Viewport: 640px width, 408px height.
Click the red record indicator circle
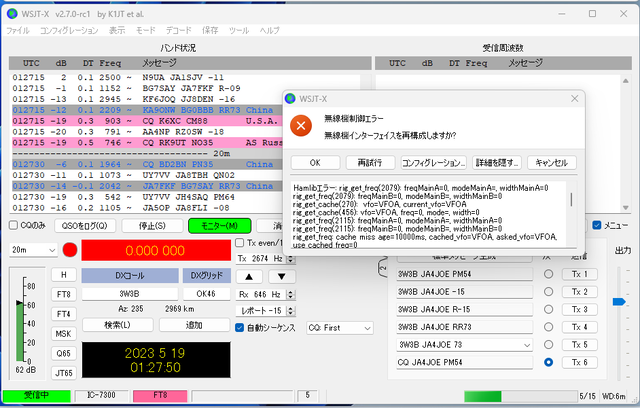[x=70, y=250]
